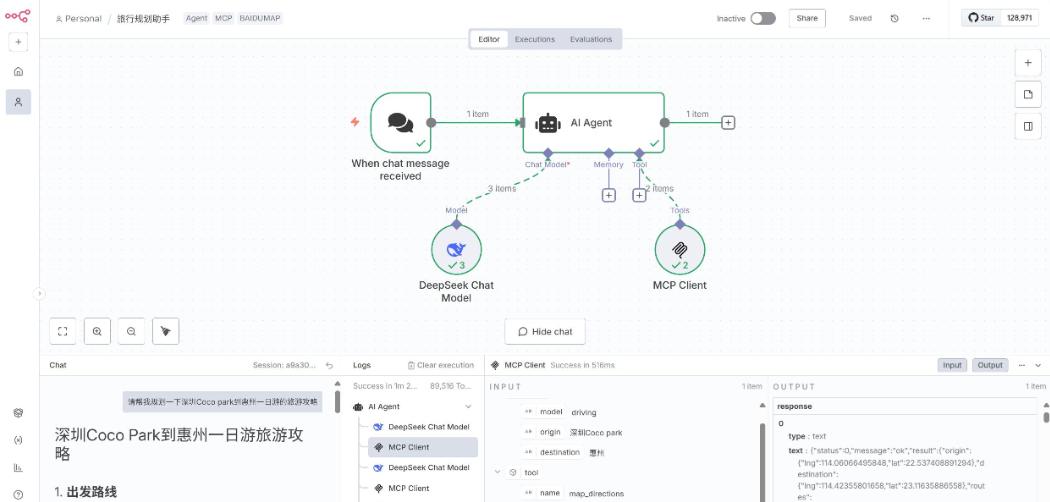Open the chat message trigger node

click(400, 122)
